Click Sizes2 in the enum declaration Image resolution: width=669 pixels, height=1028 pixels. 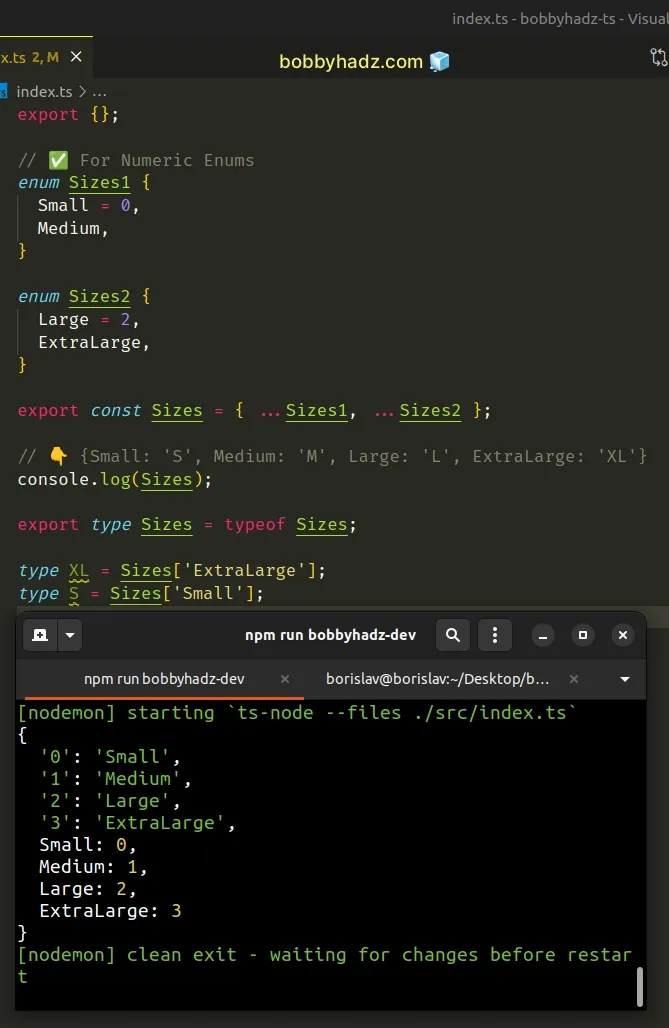click(100, 296)
